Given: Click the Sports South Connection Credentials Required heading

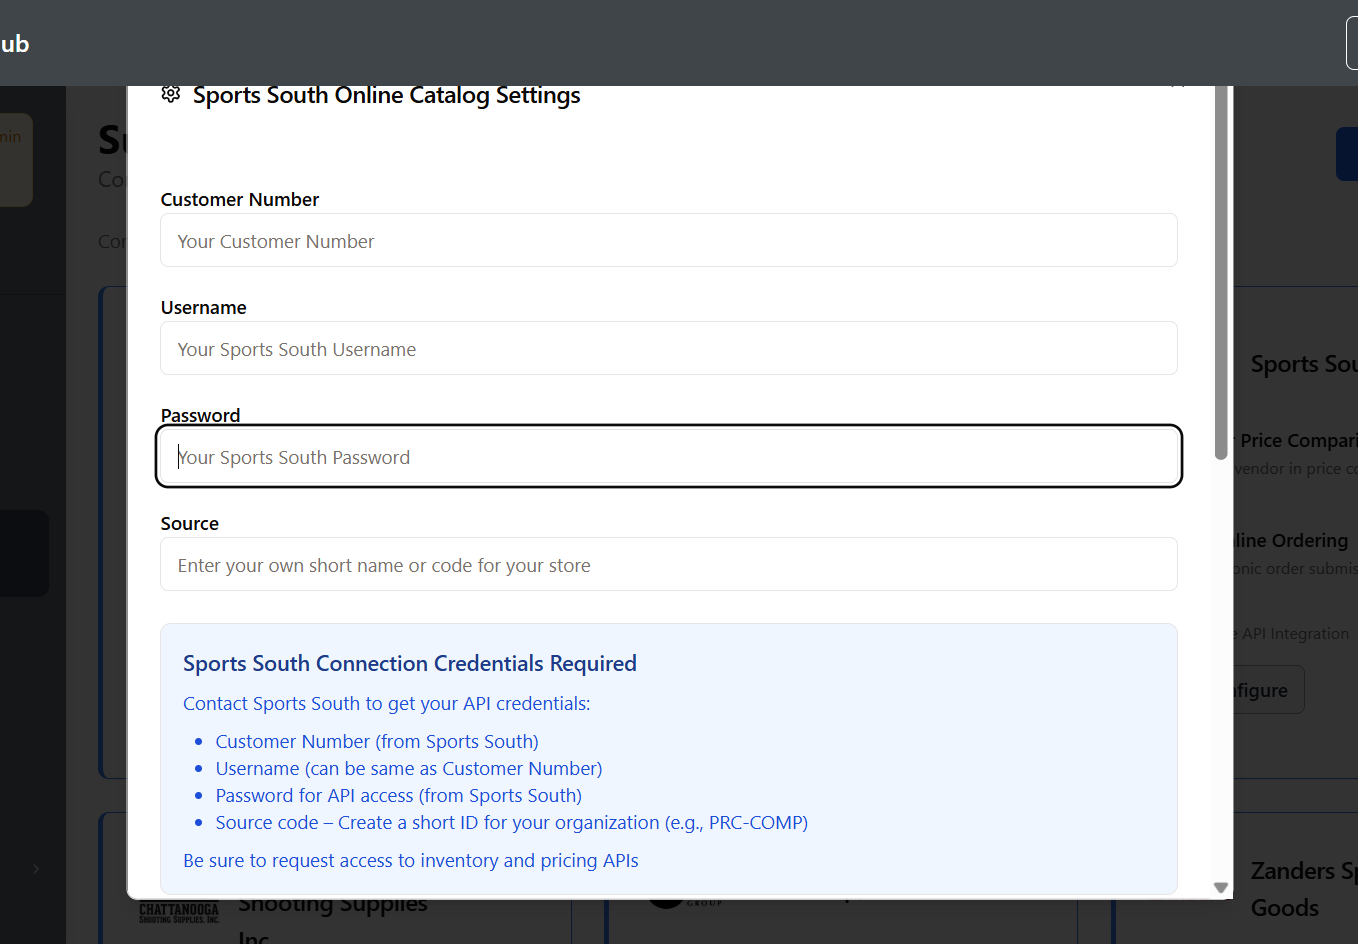Looking at the screenshot, I should pyautogui.click(x=410, y=663).
